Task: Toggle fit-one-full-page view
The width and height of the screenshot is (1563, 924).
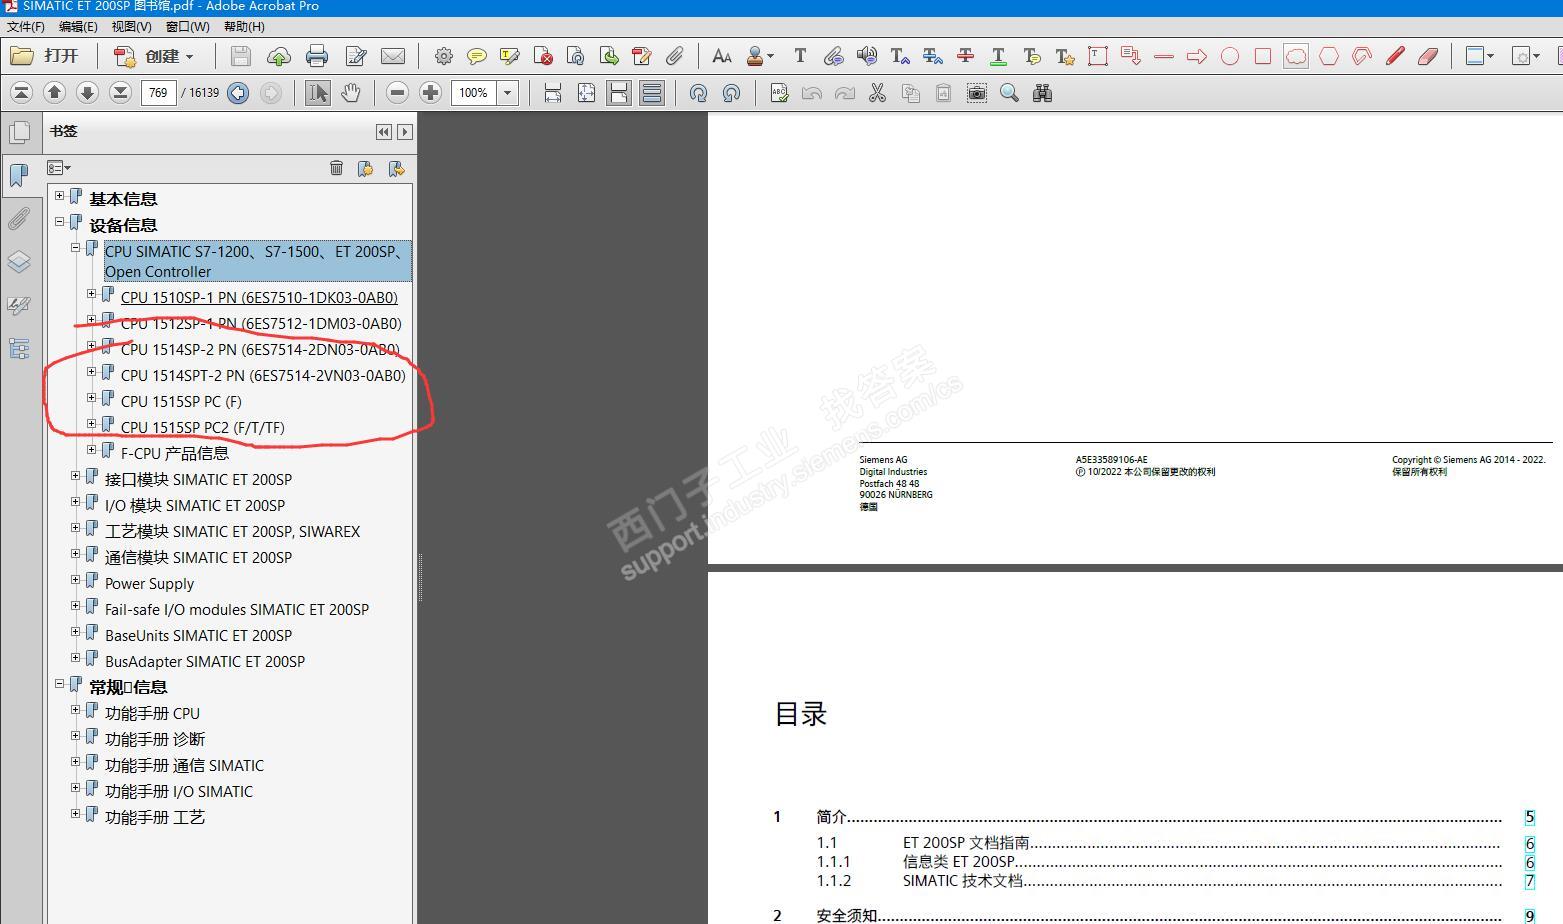Action: pyautogui.click(x=586, y=93)
